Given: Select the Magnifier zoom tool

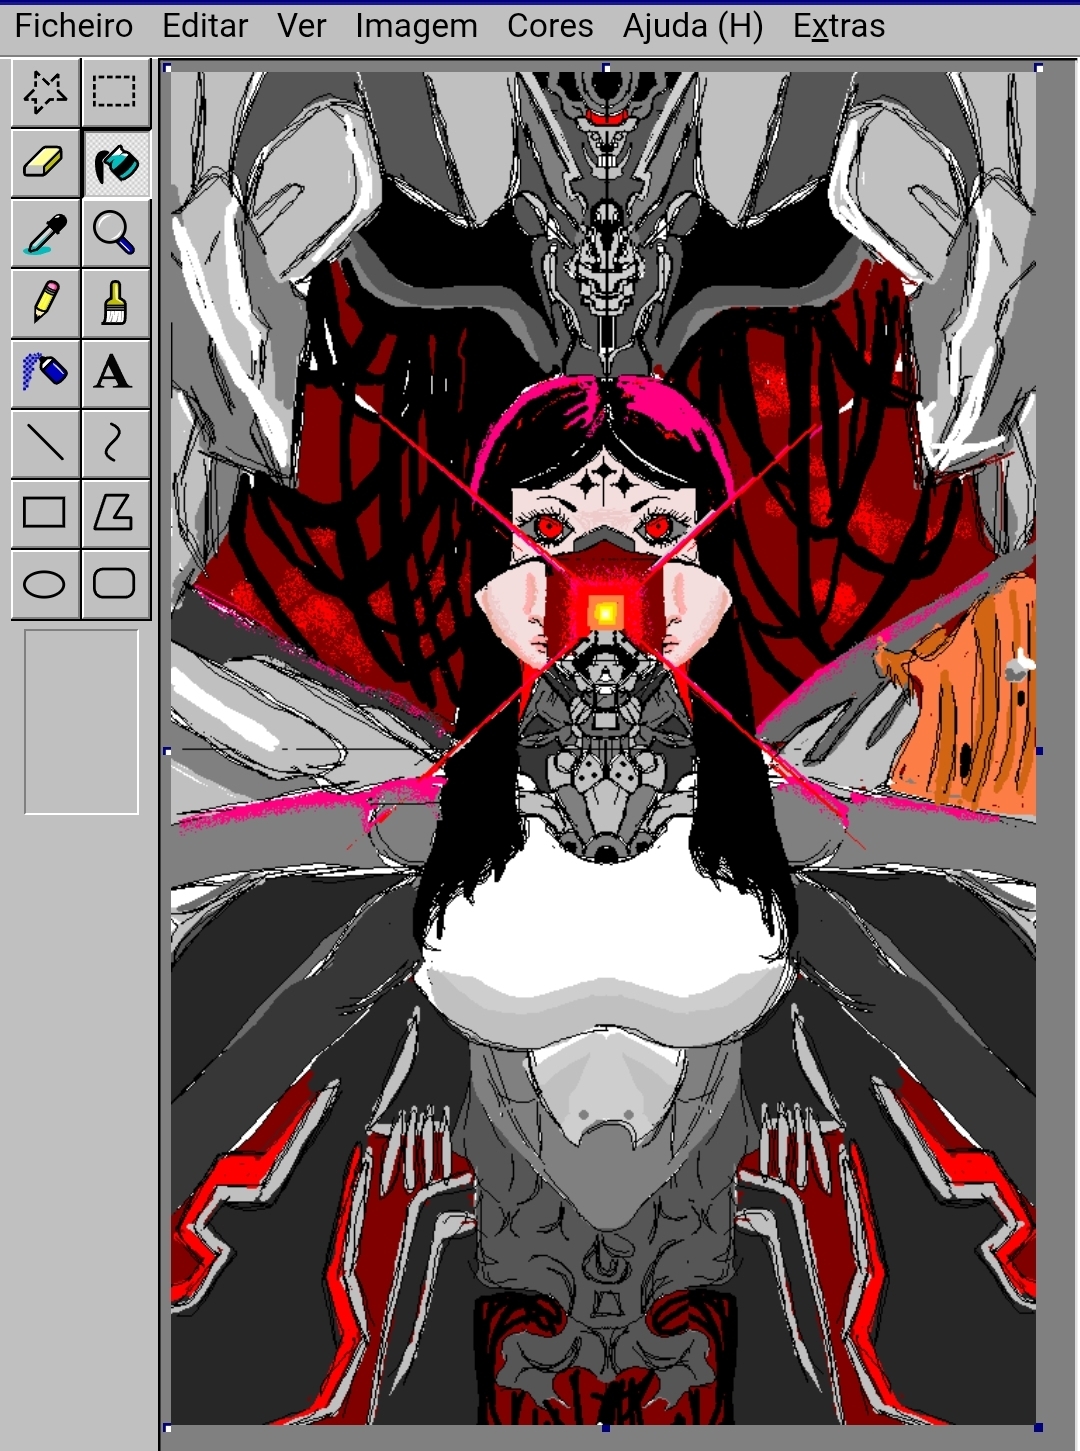Looking at the screenshot, I should (x=115, y=232).
